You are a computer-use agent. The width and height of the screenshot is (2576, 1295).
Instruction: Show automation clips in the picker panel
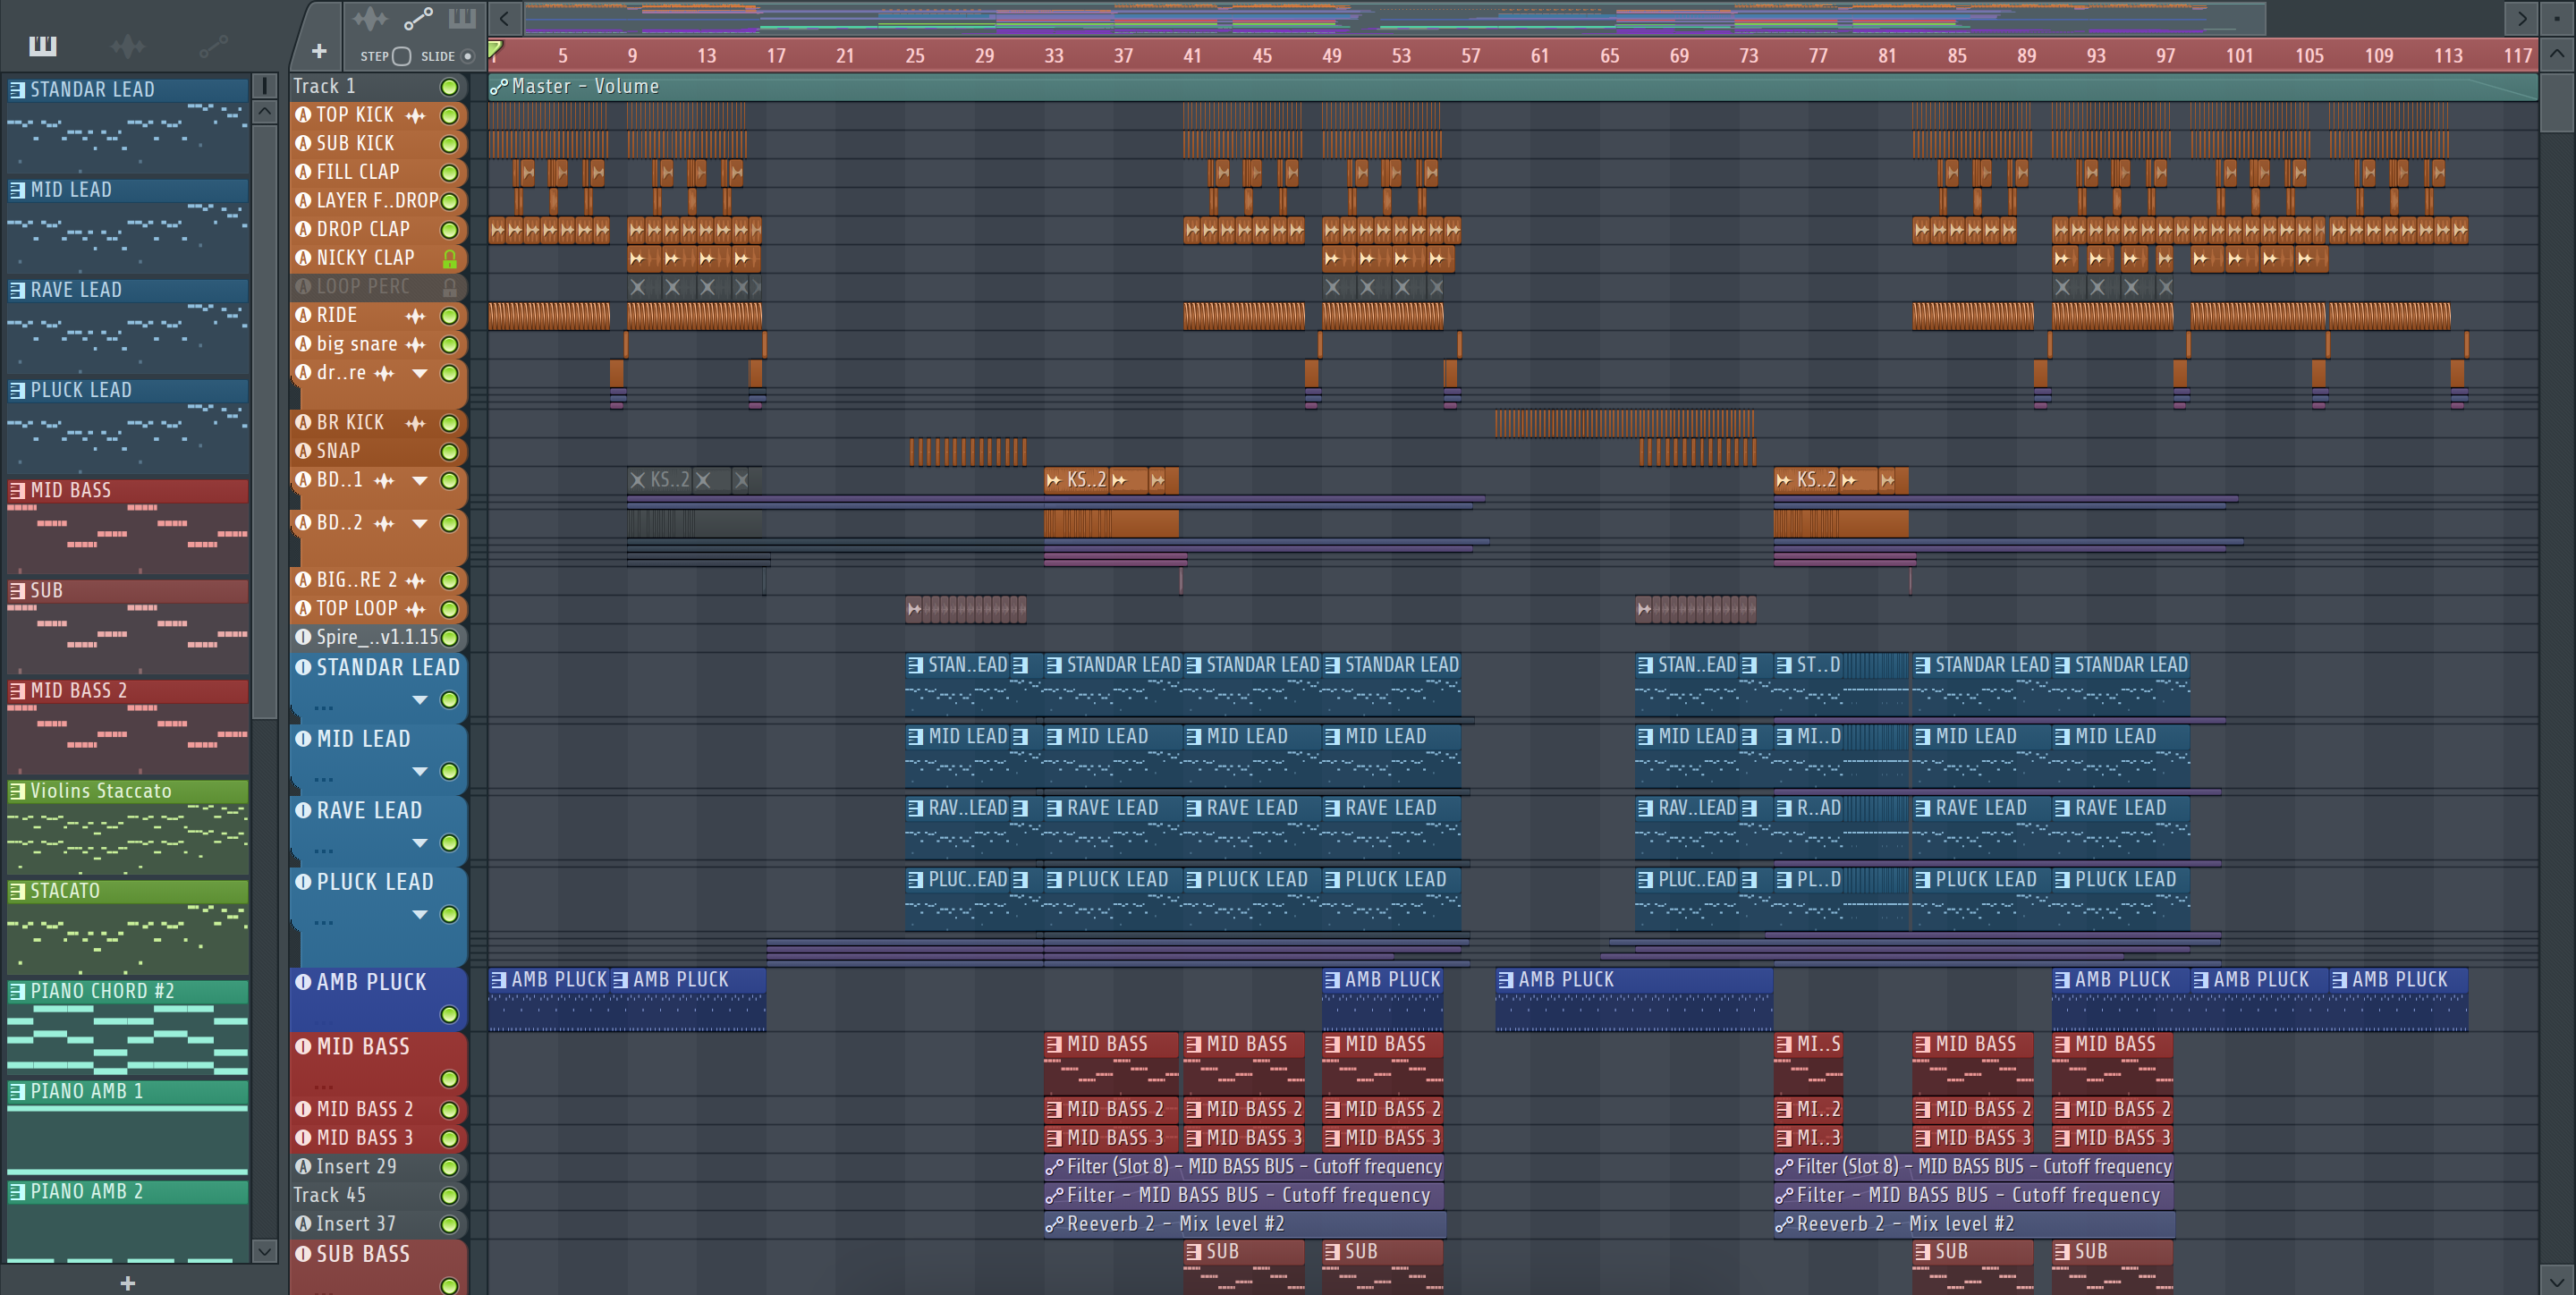[213, 46]
